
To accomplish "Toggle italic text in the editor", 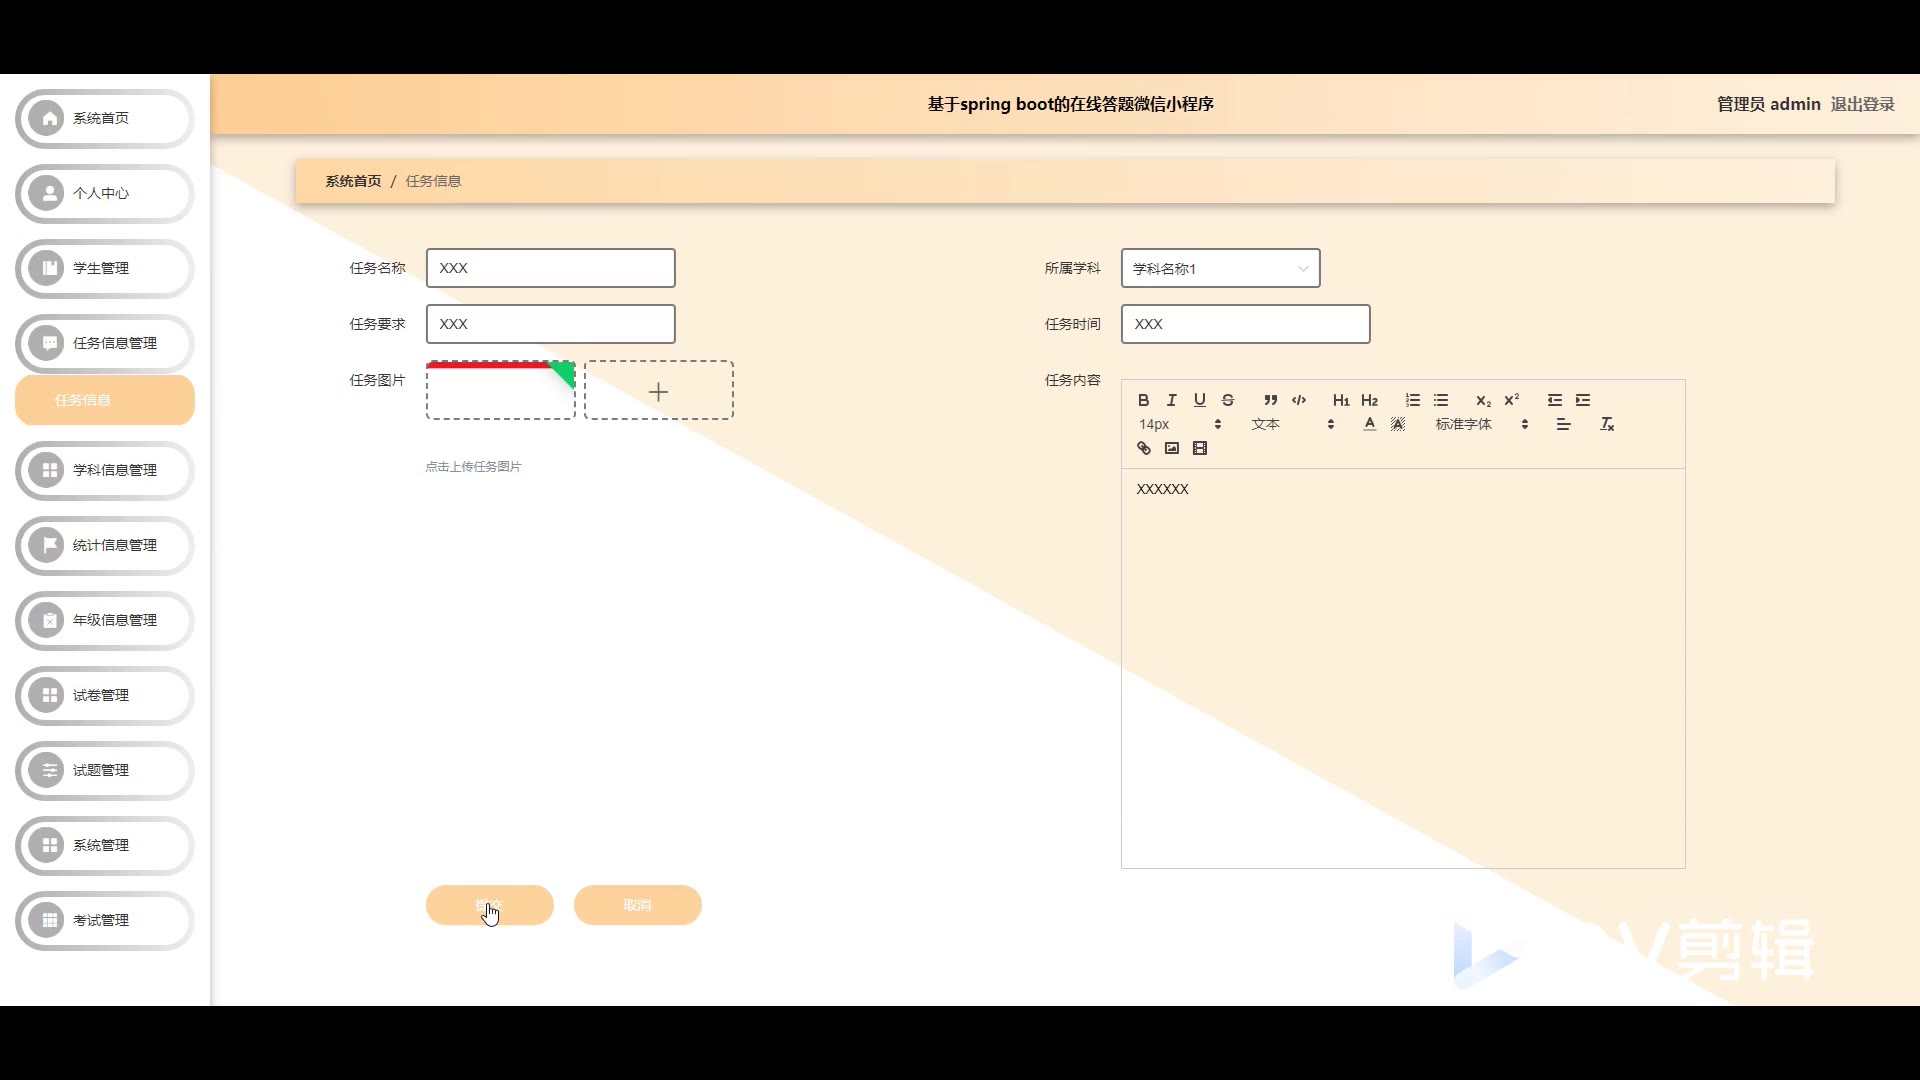I will click(1171, 400).
